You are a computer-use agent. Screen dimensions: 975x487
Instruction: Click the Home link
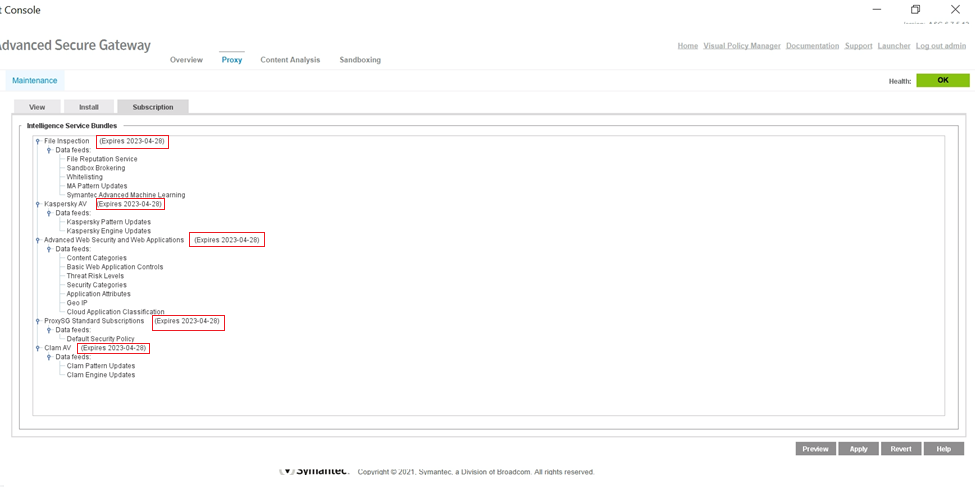[x=688, y=46]
